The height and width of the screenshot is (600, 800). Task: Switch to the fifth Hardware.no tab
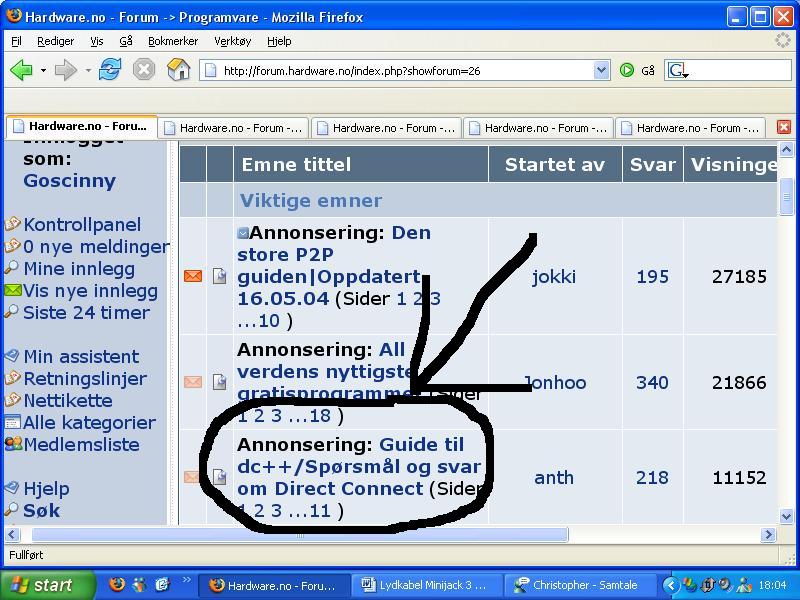[690, 128]
